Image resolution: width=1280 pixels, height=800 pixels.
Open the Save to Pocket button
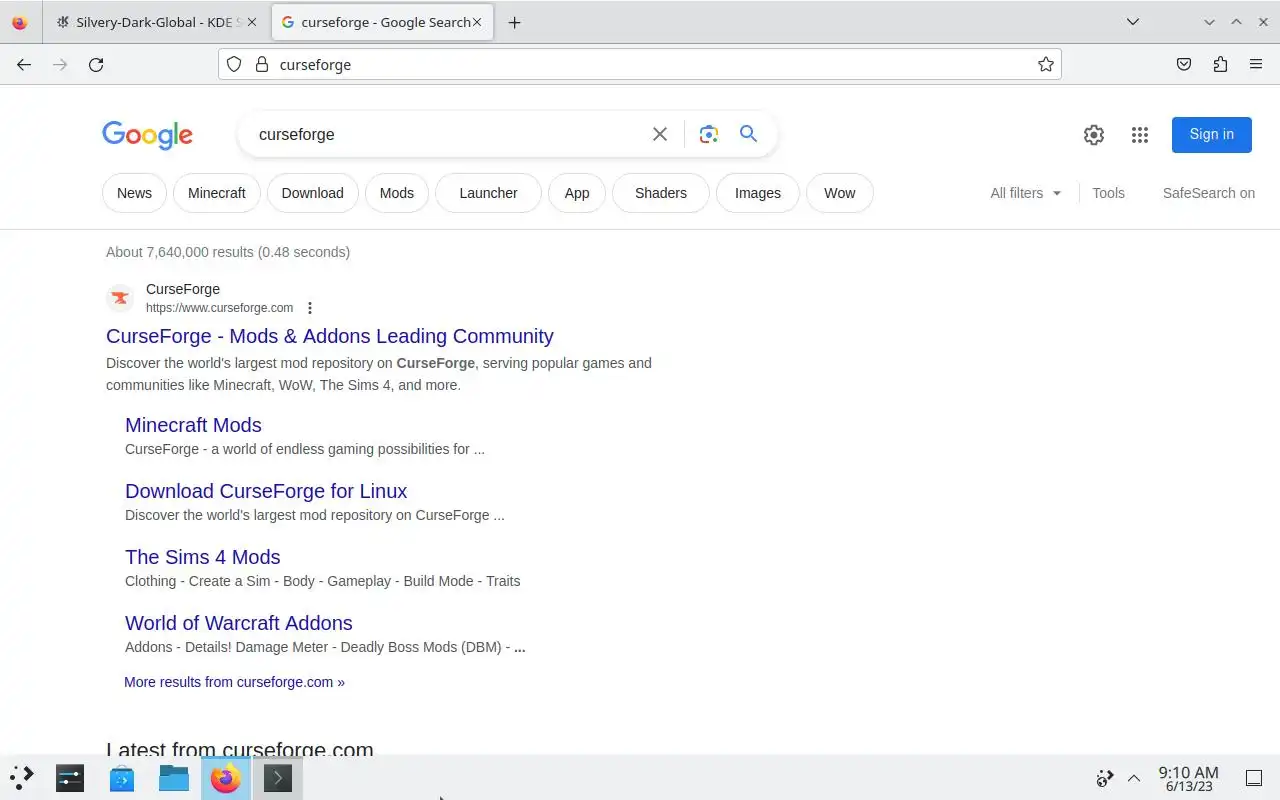coord(1184,64)
